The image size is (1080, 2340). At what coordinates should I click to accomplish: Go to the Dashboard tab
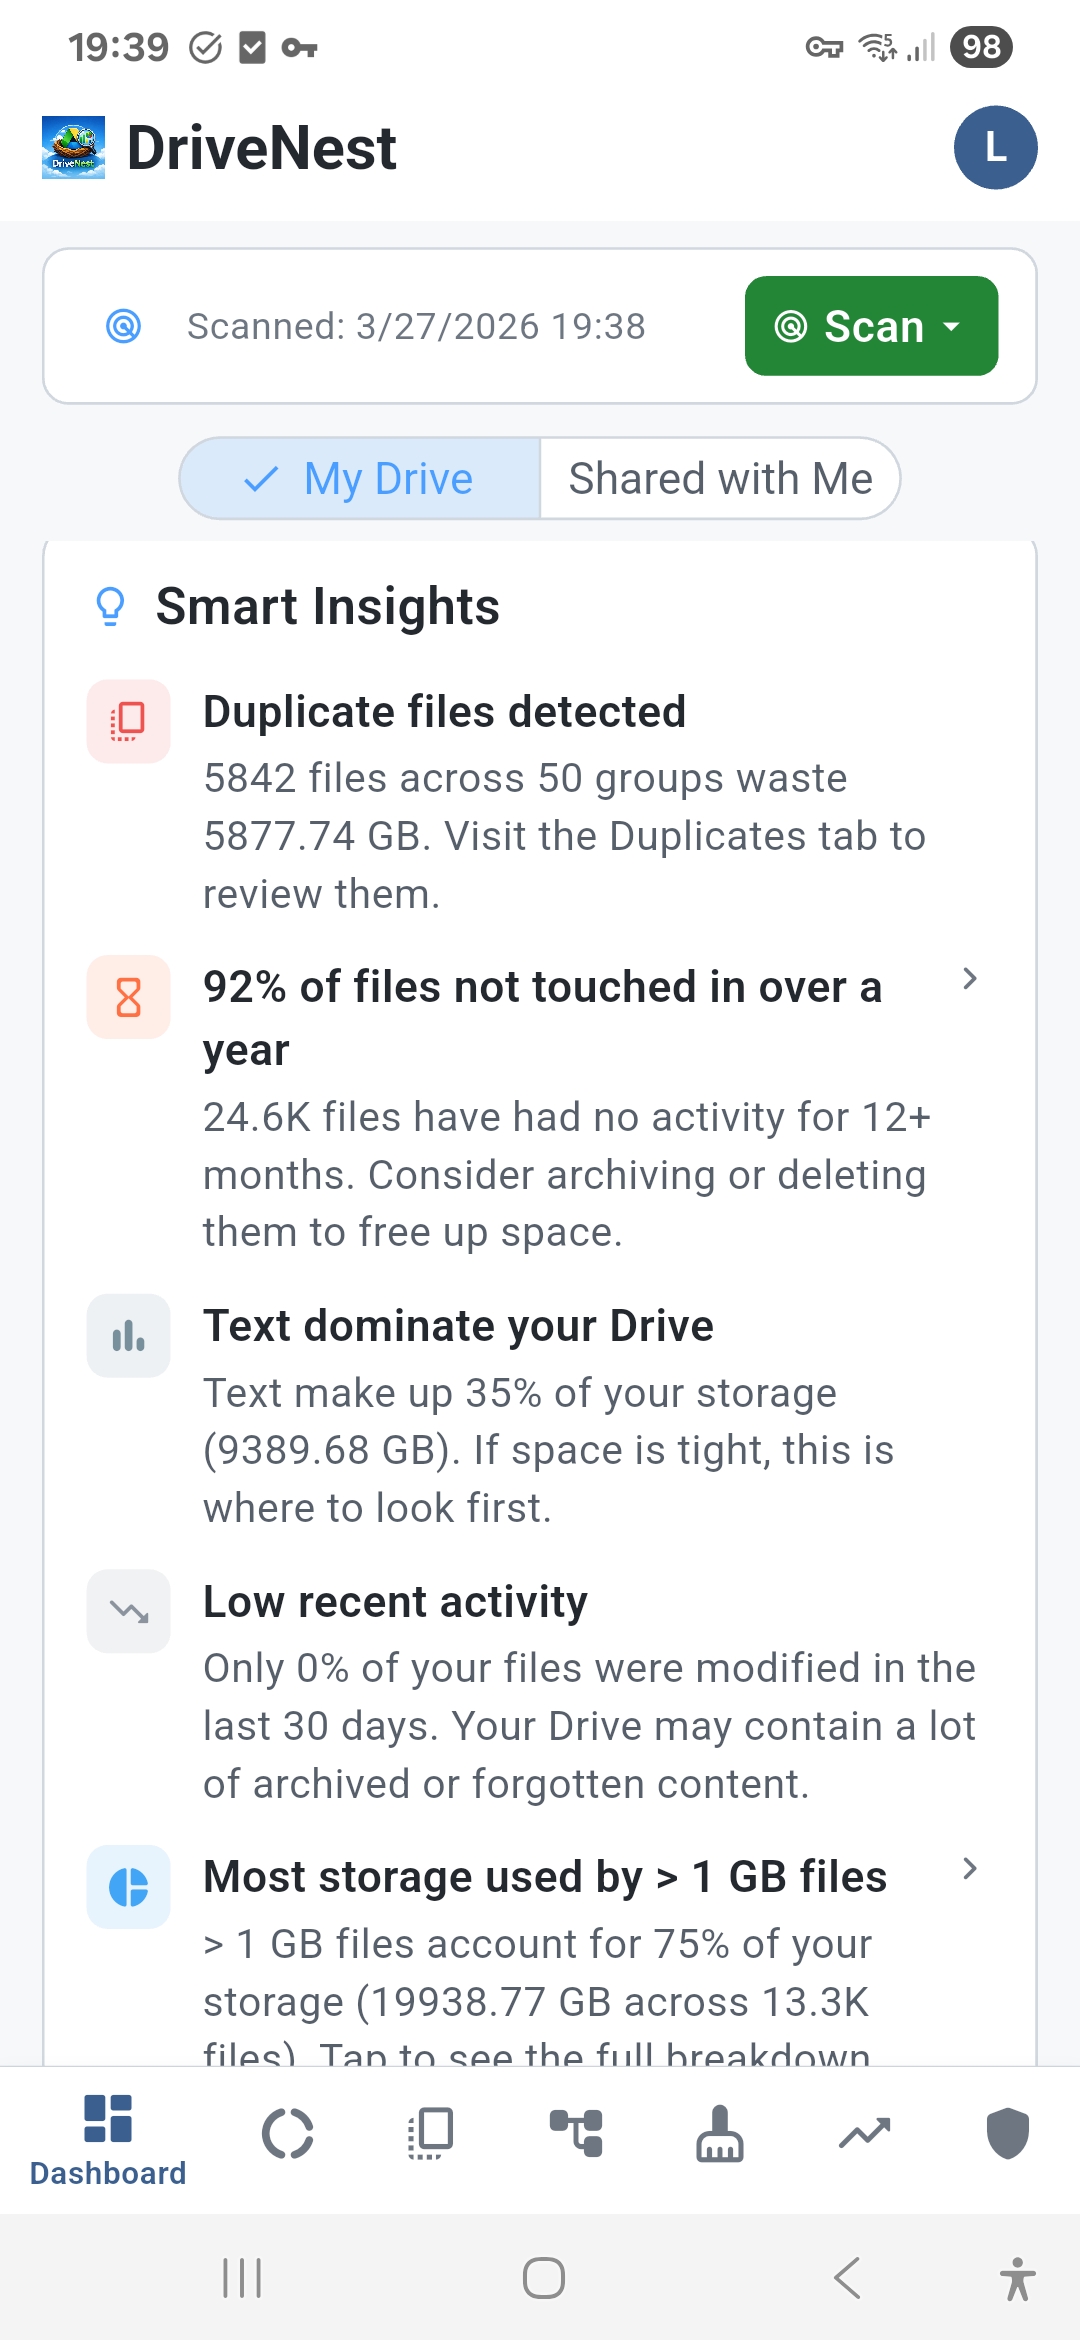pyautogui.click(x=108, y=2138)
